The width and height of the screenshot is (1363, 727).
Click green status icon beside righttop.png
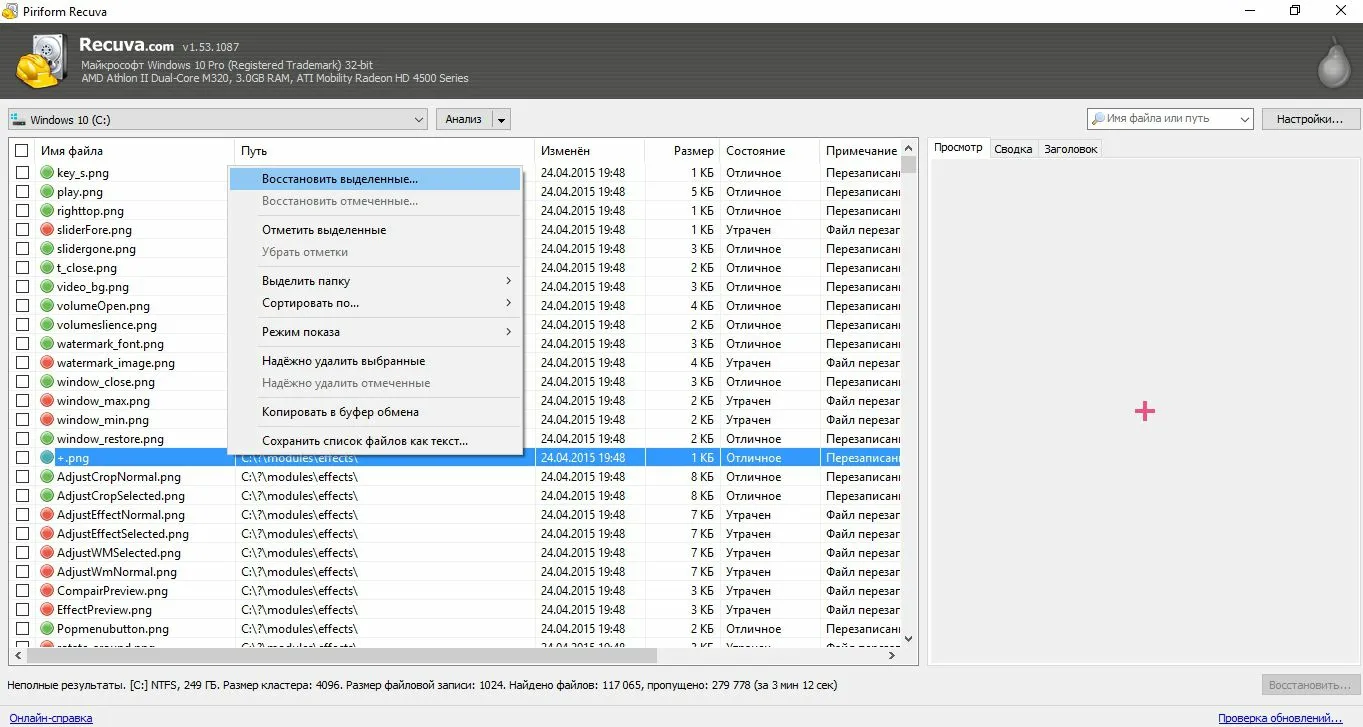(47, 211)
